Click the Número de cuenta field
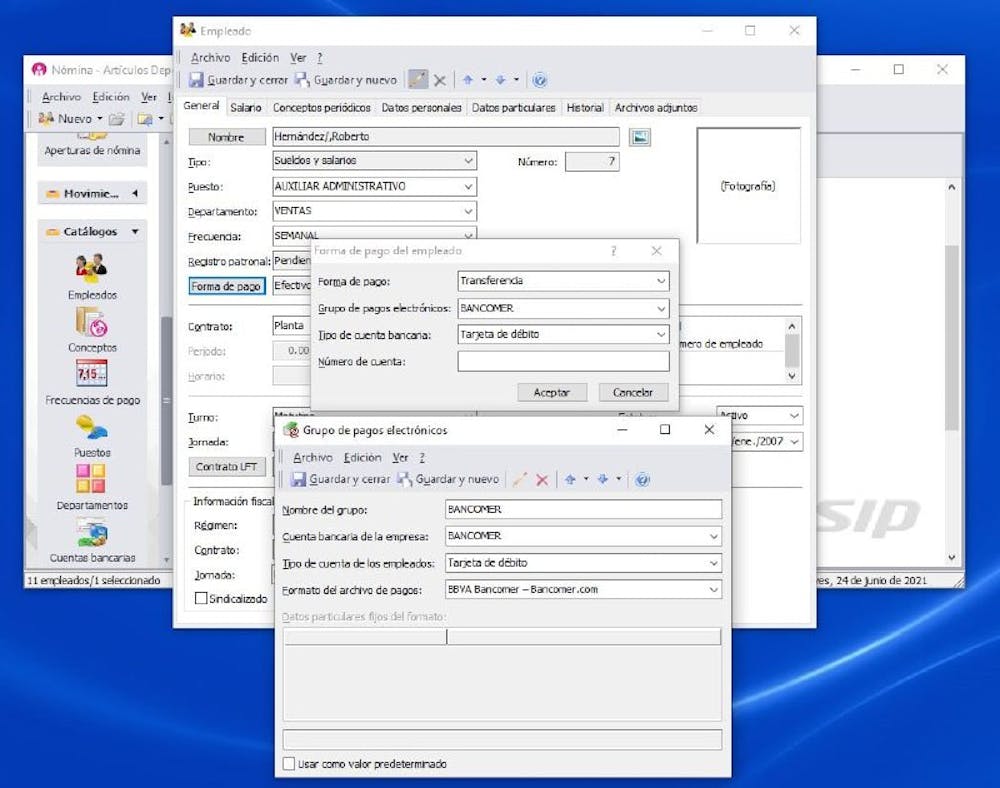1000x788 pixels. coord(563,361)
